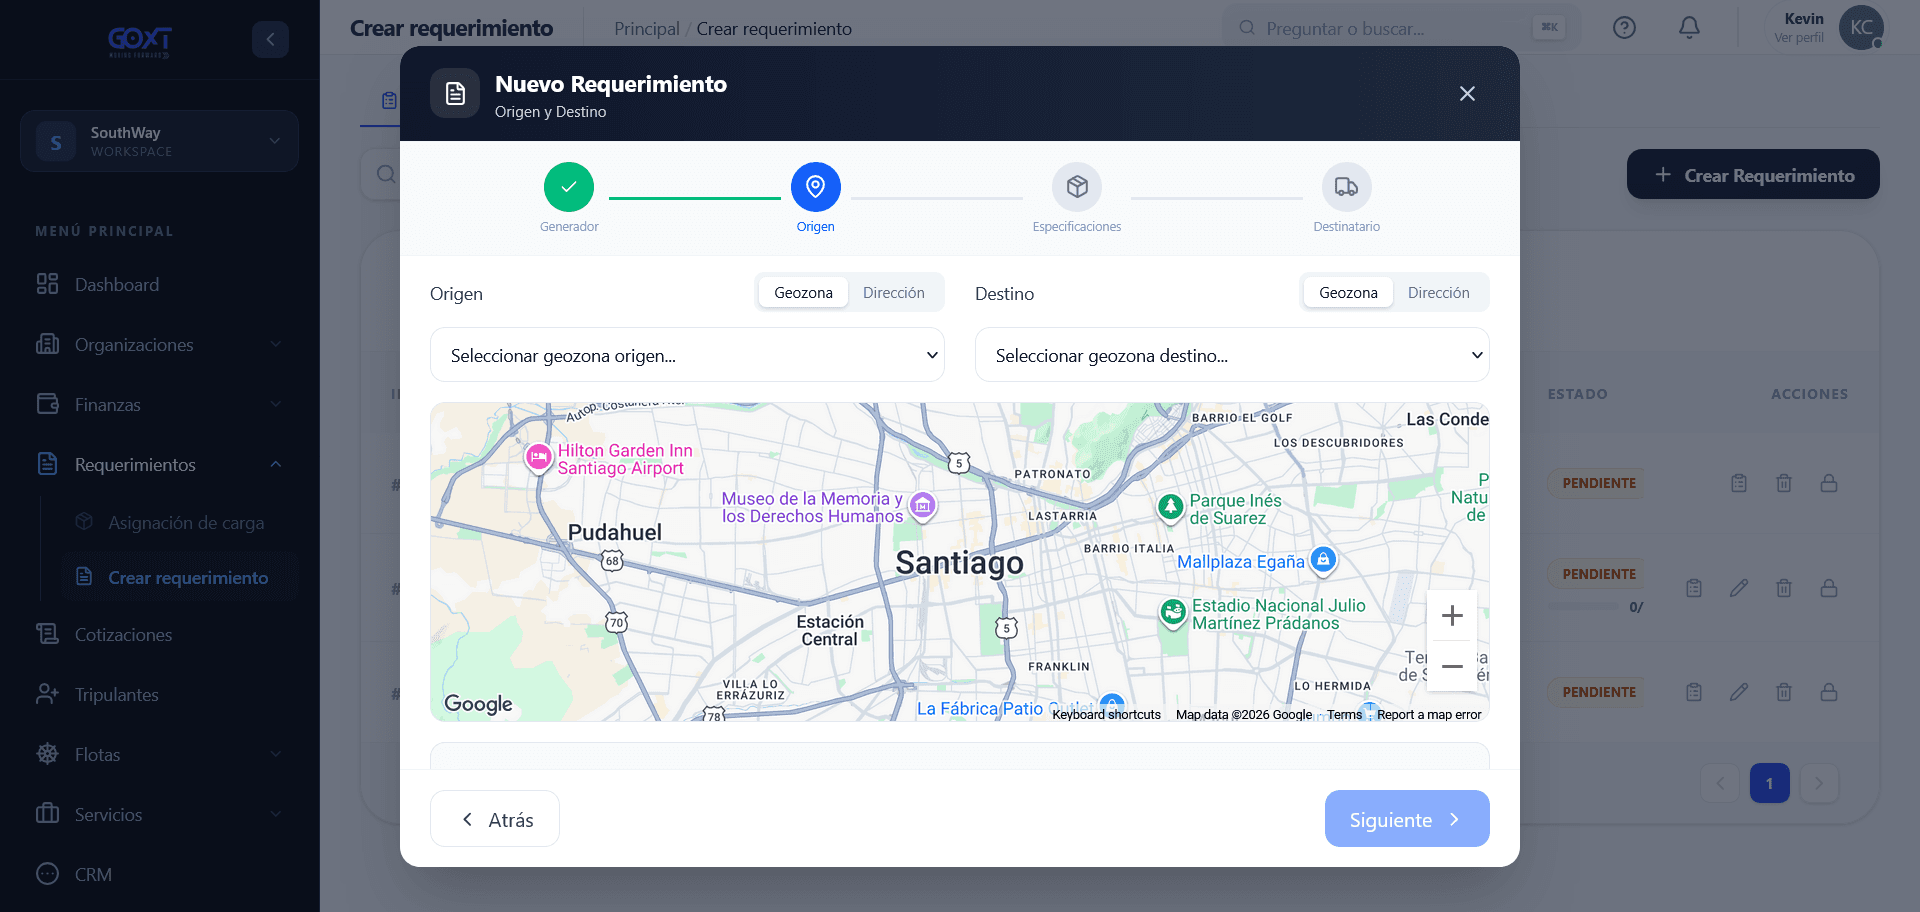This screenshot has height=912, width=1920.
Task: Click the Destinatario truck step icon
Action: 1347,187
